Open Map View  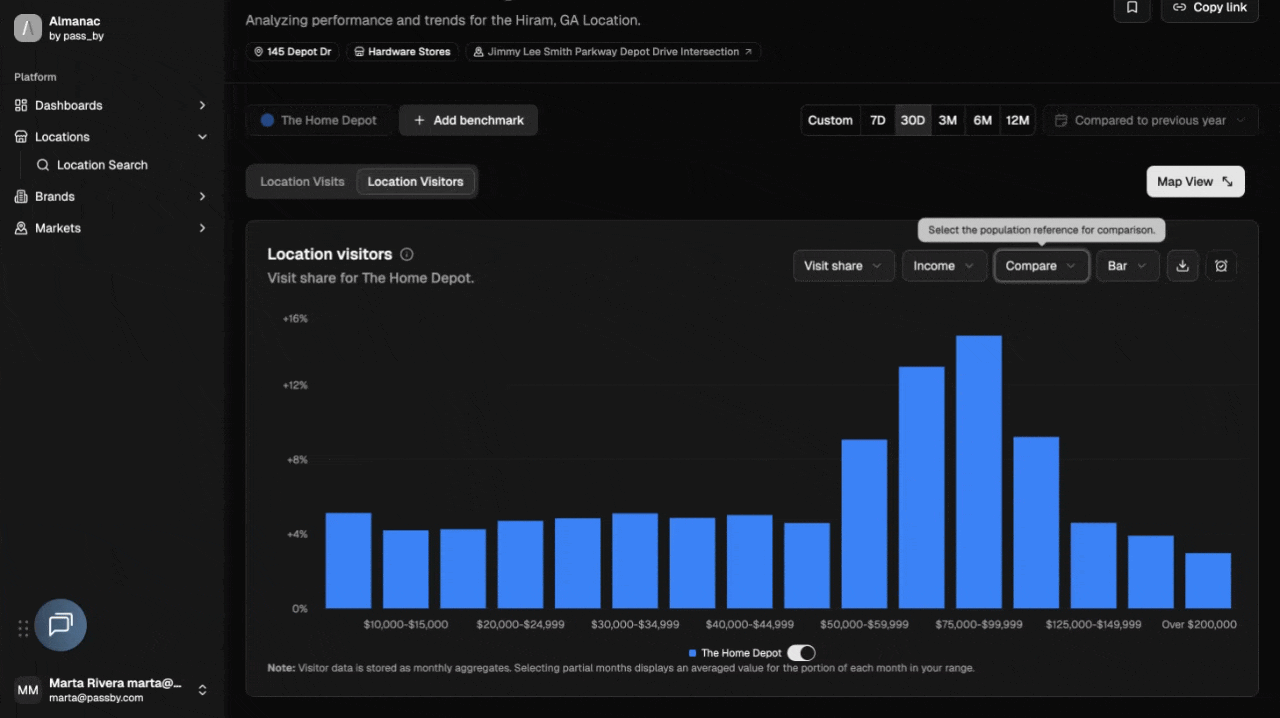point(1195,182)
